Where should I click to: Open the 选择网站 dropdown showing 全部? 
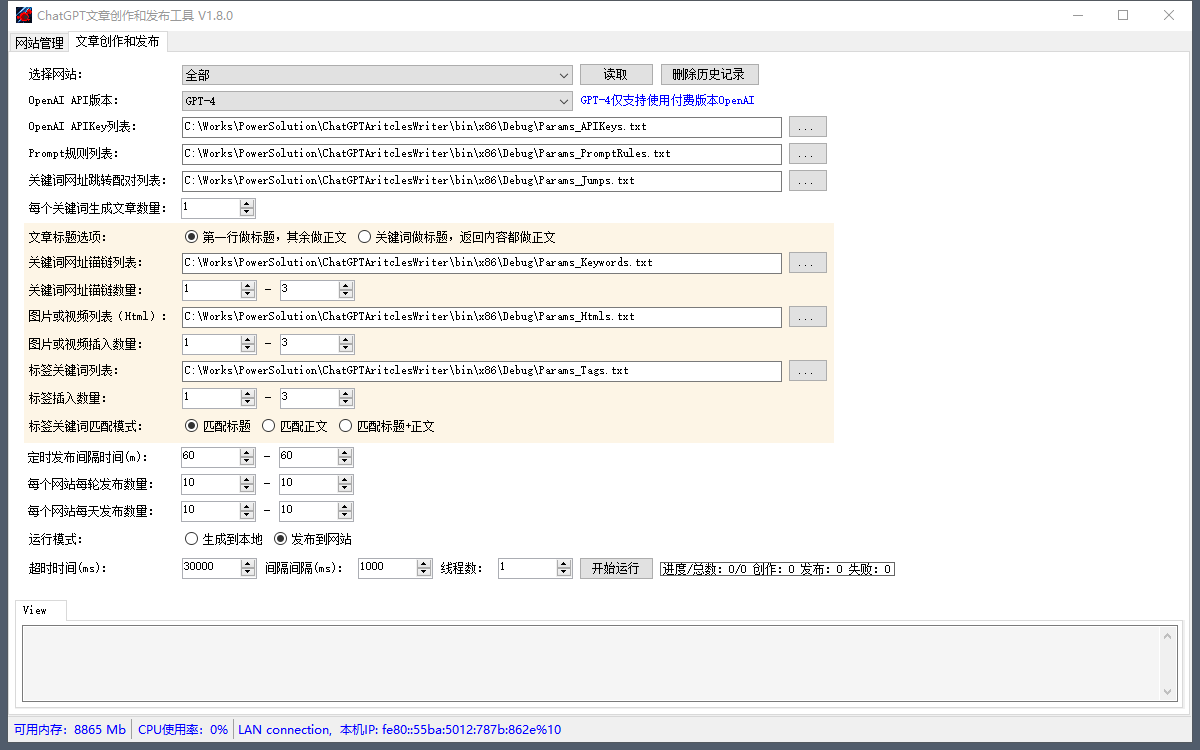377,75
